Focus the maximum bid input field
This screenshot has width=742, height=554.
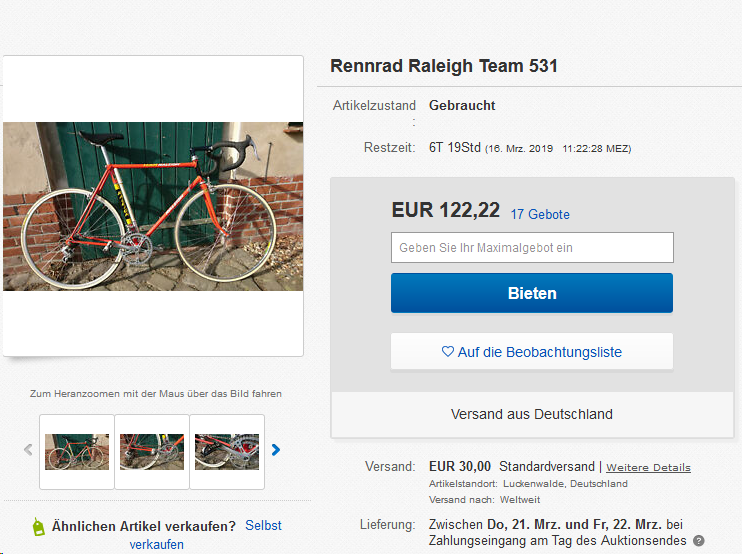click(x=532, y=247)
